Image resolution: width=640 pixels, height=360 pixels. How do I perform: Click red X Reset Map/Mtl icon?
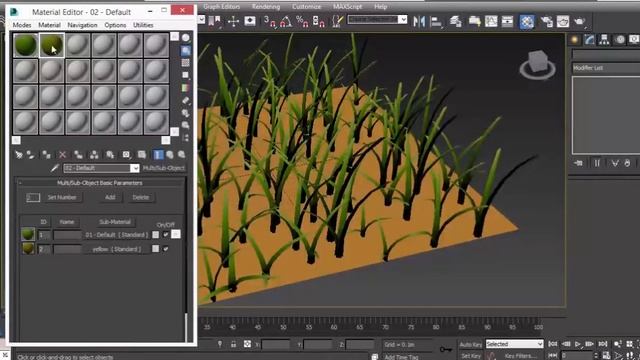[x=62, y=155]
